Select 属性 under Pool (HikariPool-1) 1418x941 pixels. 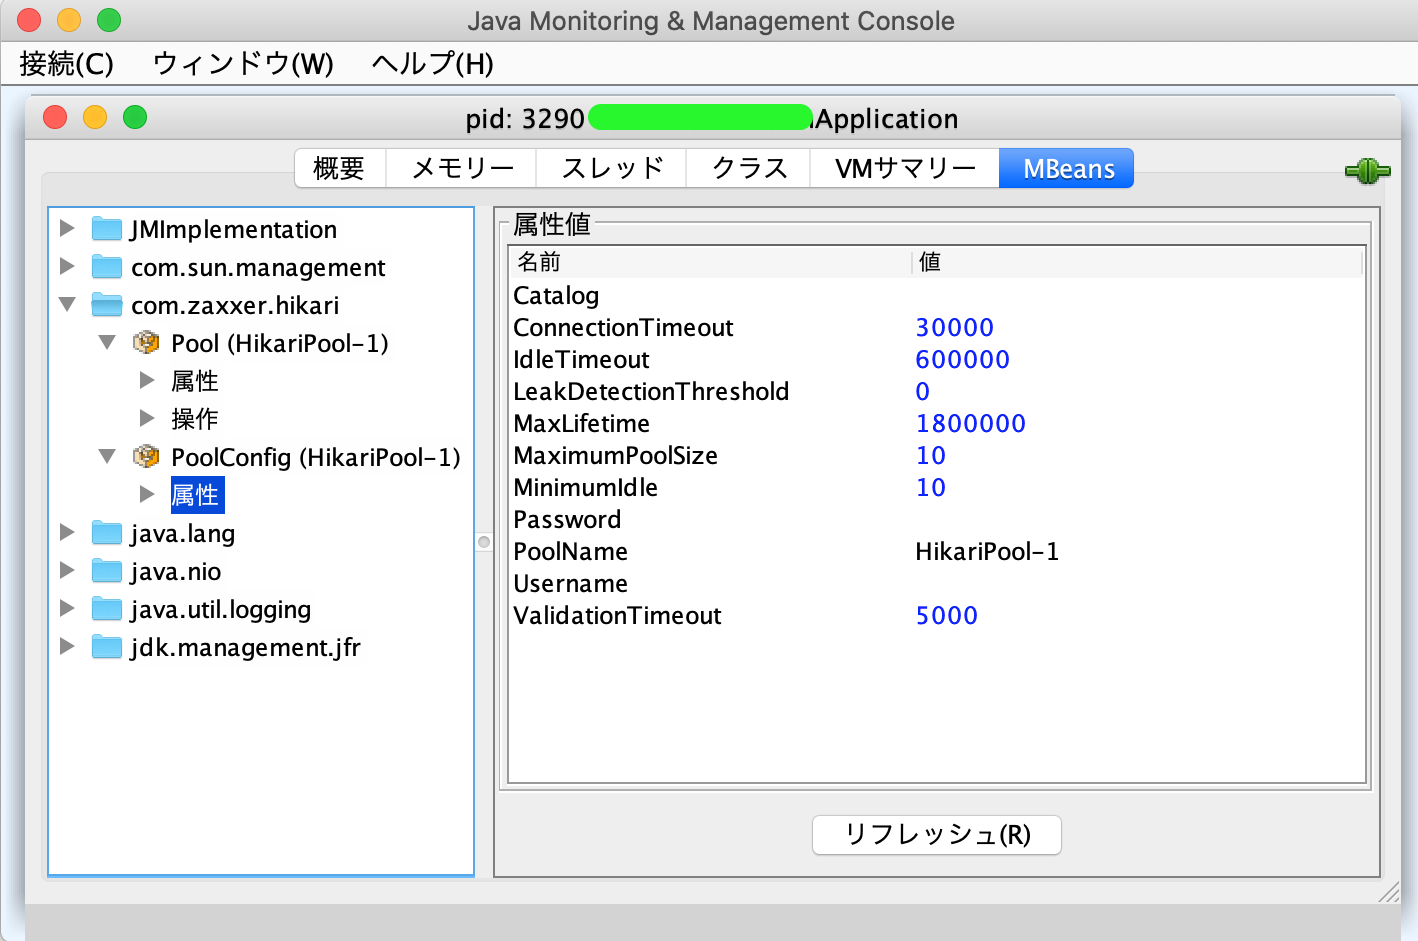197,381
